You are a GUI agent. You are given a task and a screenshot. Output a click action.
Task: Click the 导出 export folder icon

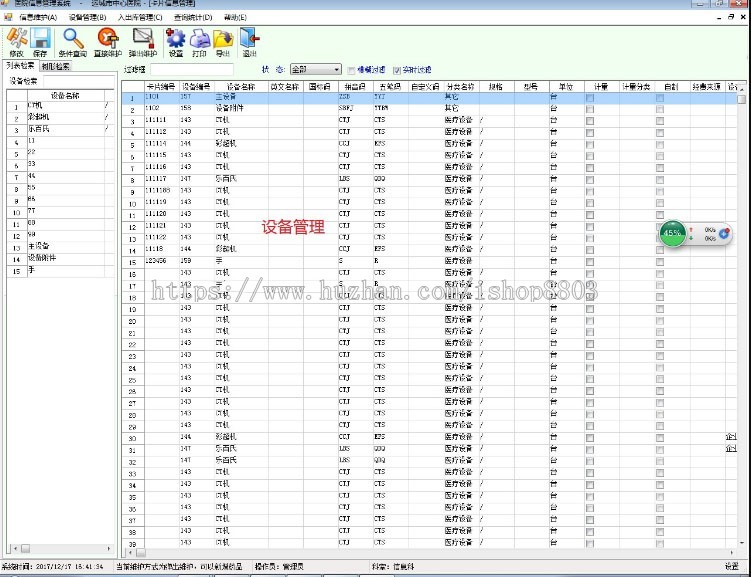point(222,42)
